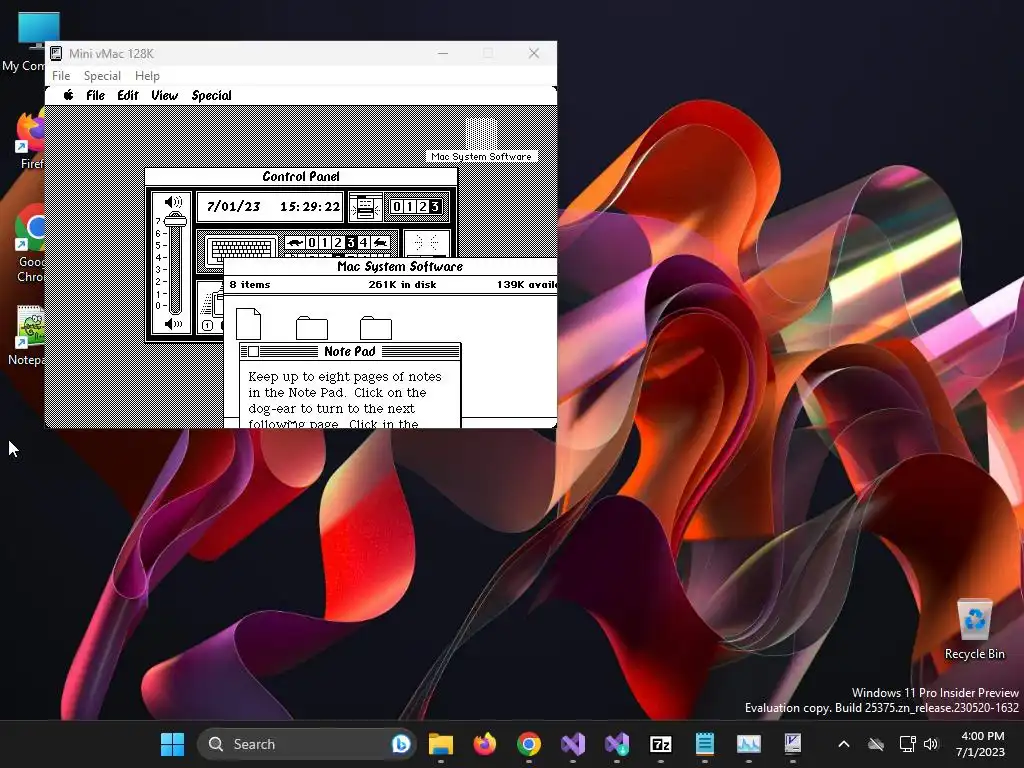Set menu blinking to 0
Viewport: 1024px width, 768px height.
click(x=396, y=207)
